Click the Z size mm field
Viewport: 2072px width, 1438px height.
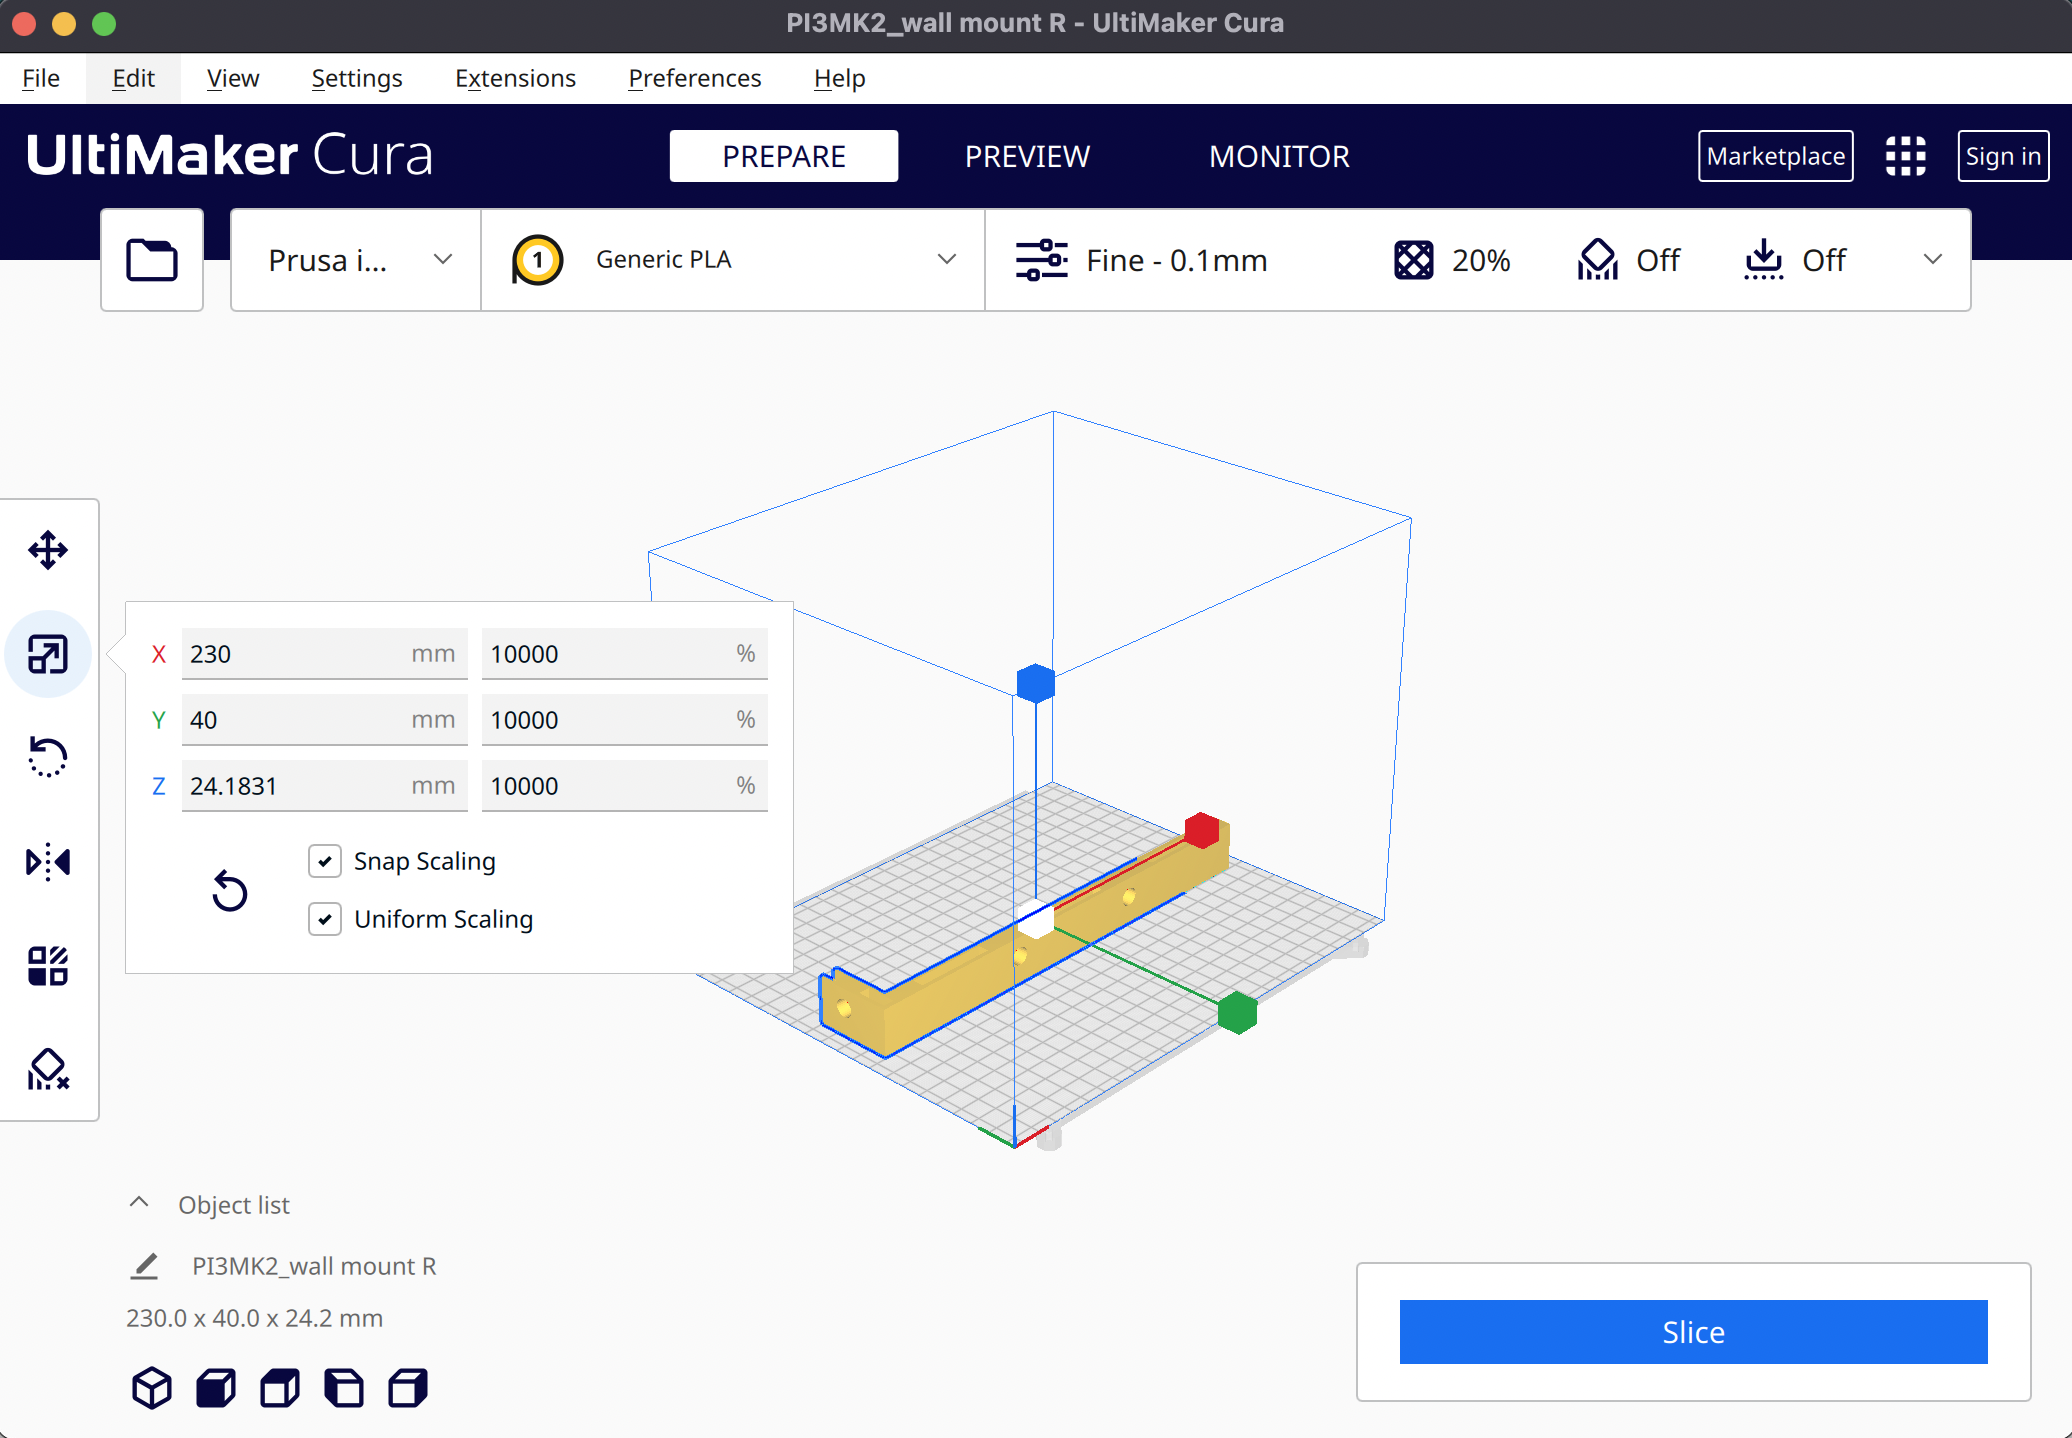click(x=324, y=786)
